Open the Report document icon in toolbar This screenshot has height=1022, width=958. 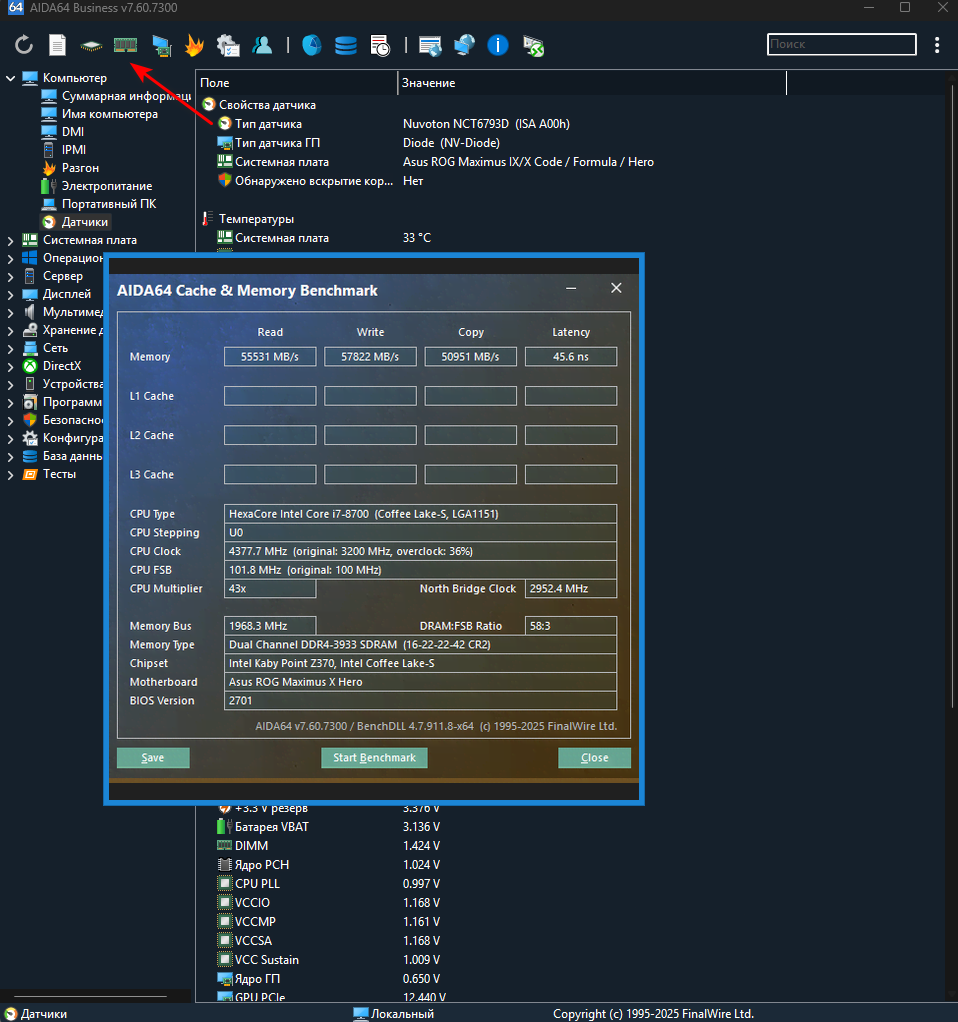click(57, 45)
